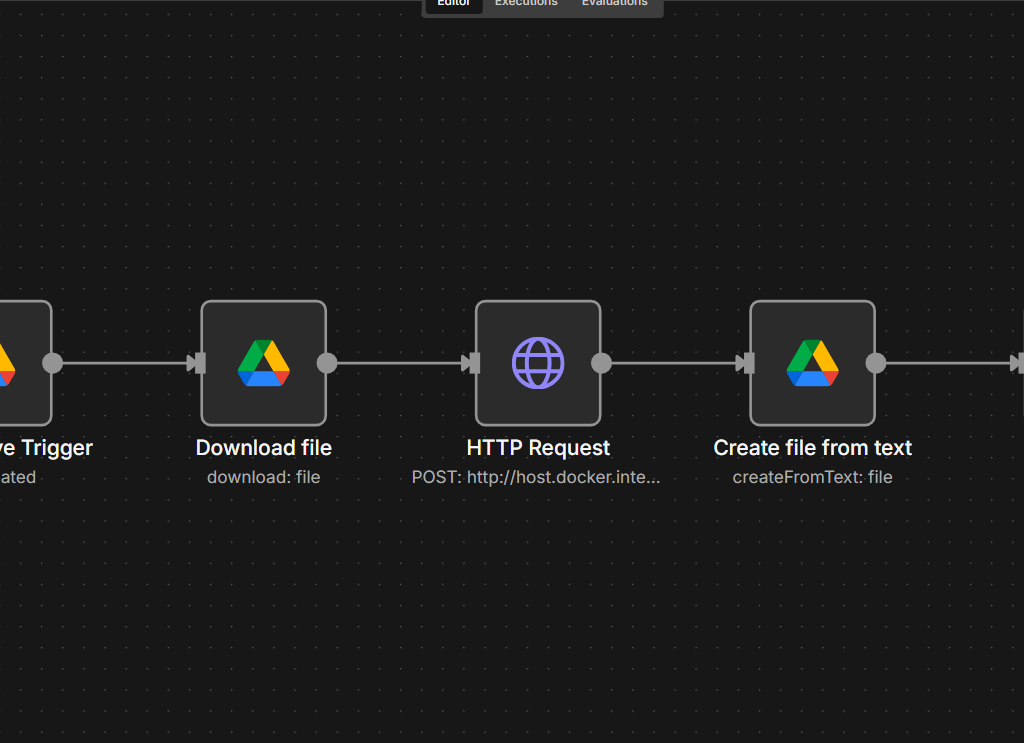
Task: Click the input connector of Download file node
Action: point(199,363)
